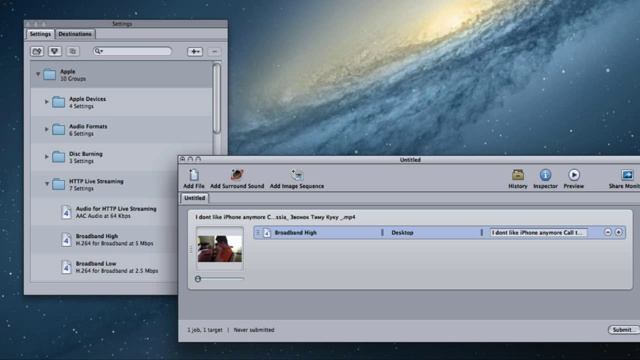The width and height of the screenshot is (640, 360).
Task: Click the Add File toolbar icon
Action: pyautogui.click(x=194, y=175)
